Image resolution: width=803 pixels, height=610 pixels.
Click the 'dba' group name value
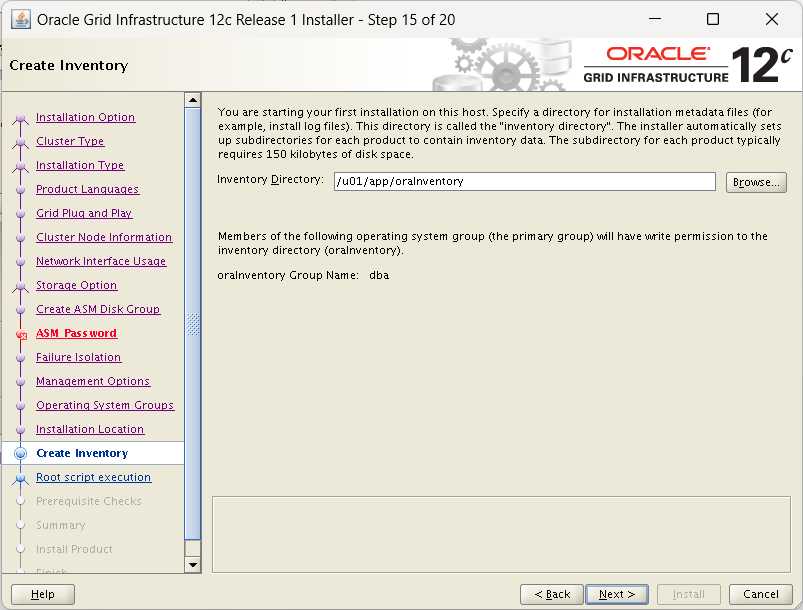379,276
